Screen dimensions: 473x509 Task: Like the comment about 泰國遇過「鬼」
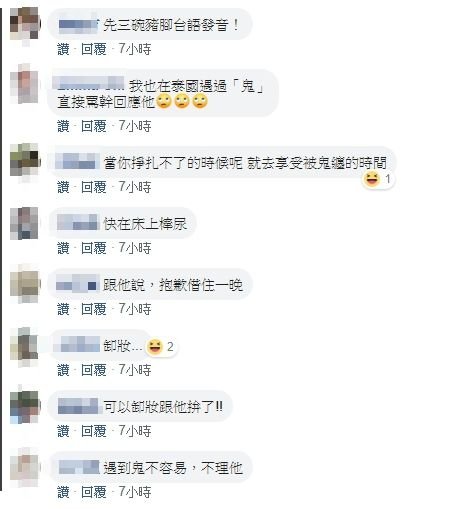tap(63, 126)
